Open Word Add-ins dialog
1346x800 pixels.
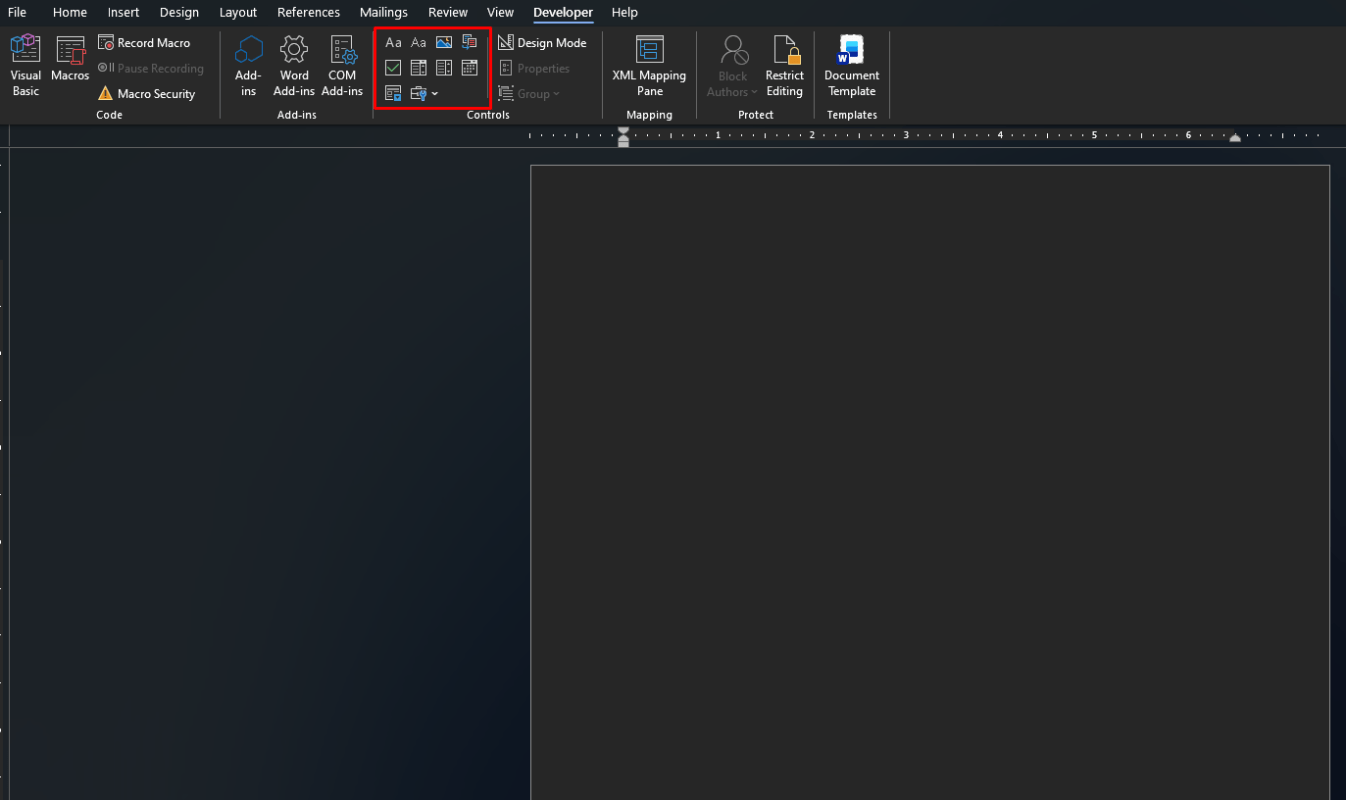point(294,65)
